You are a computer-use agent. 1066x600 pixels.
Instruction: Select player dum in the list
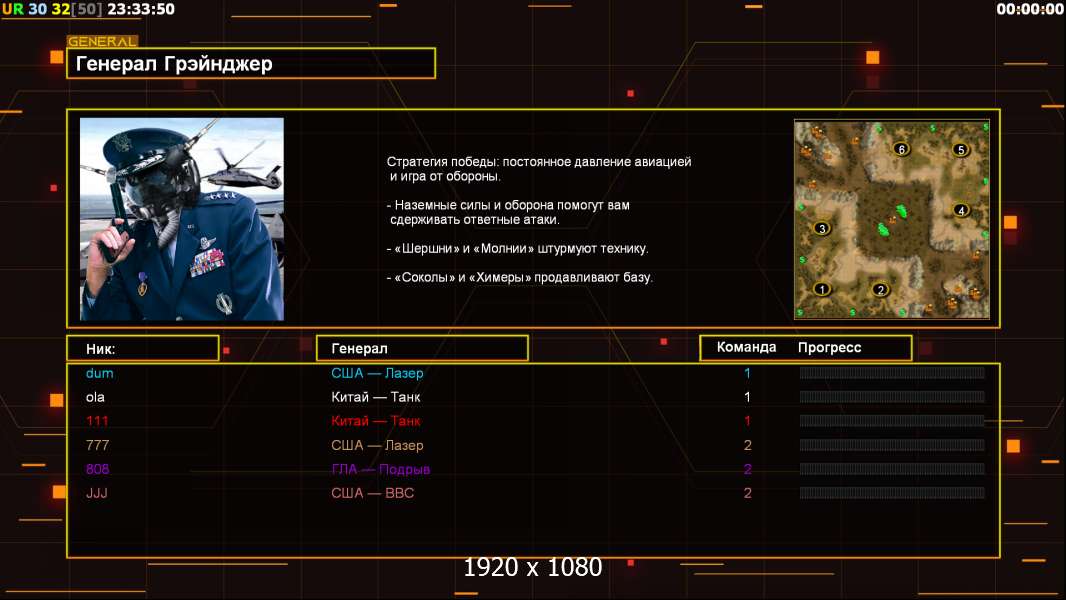(100, 373)
